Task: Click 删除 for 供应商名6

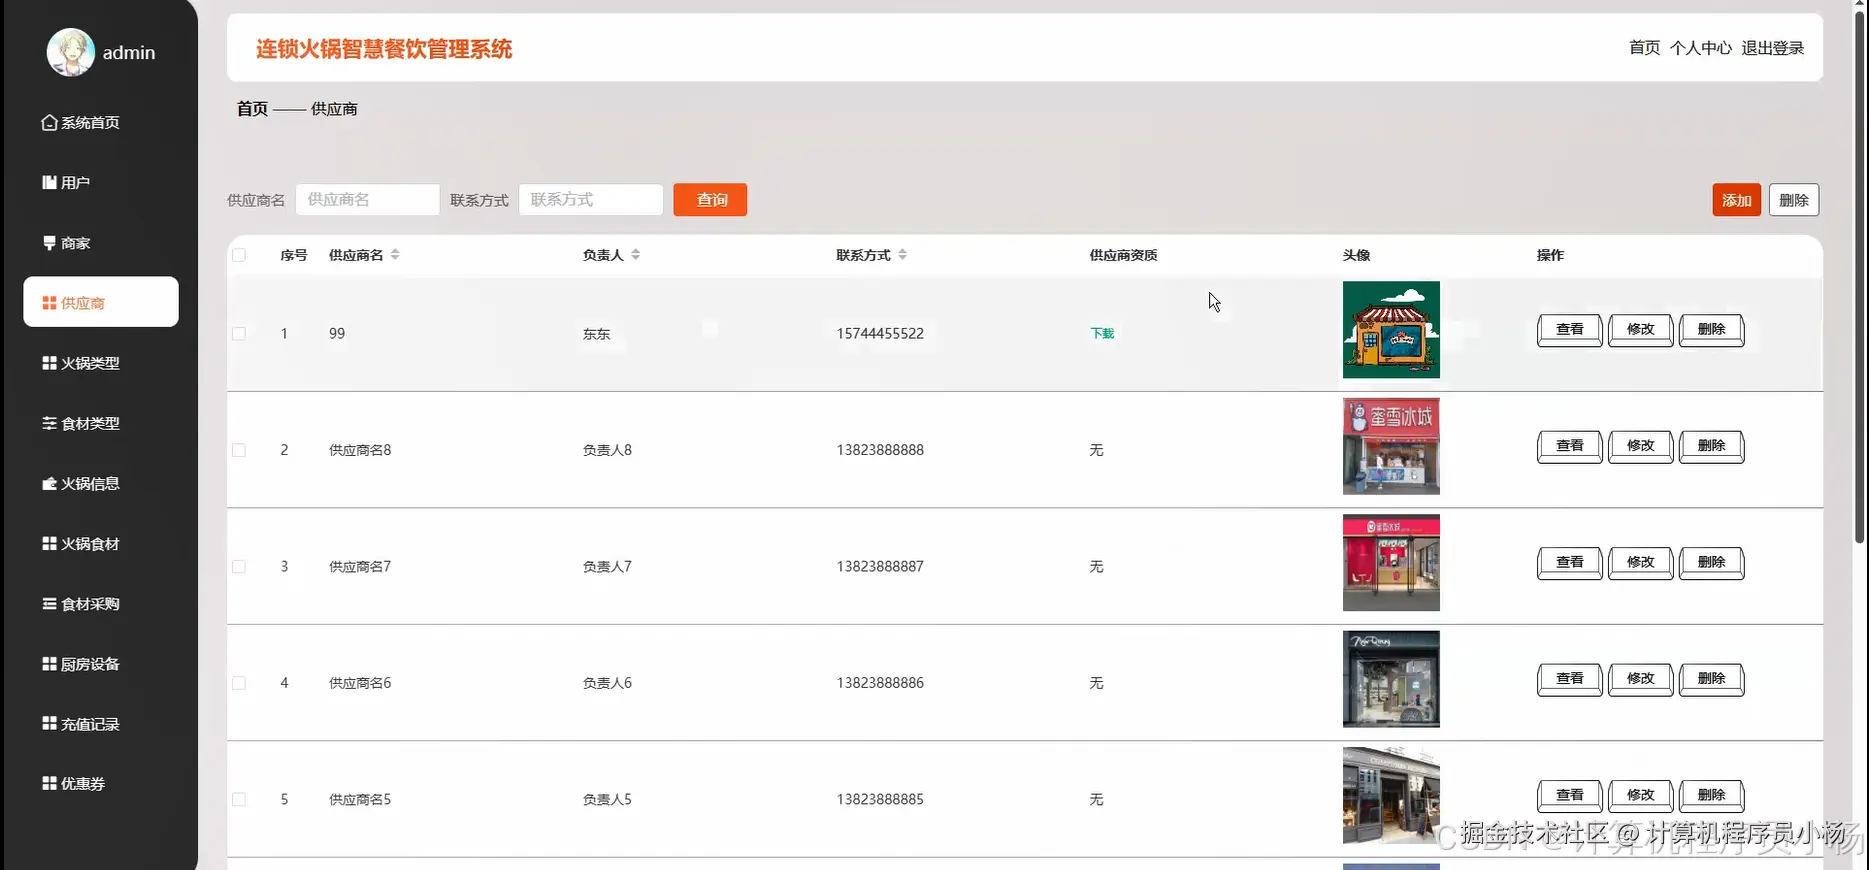Action: 1711,678
